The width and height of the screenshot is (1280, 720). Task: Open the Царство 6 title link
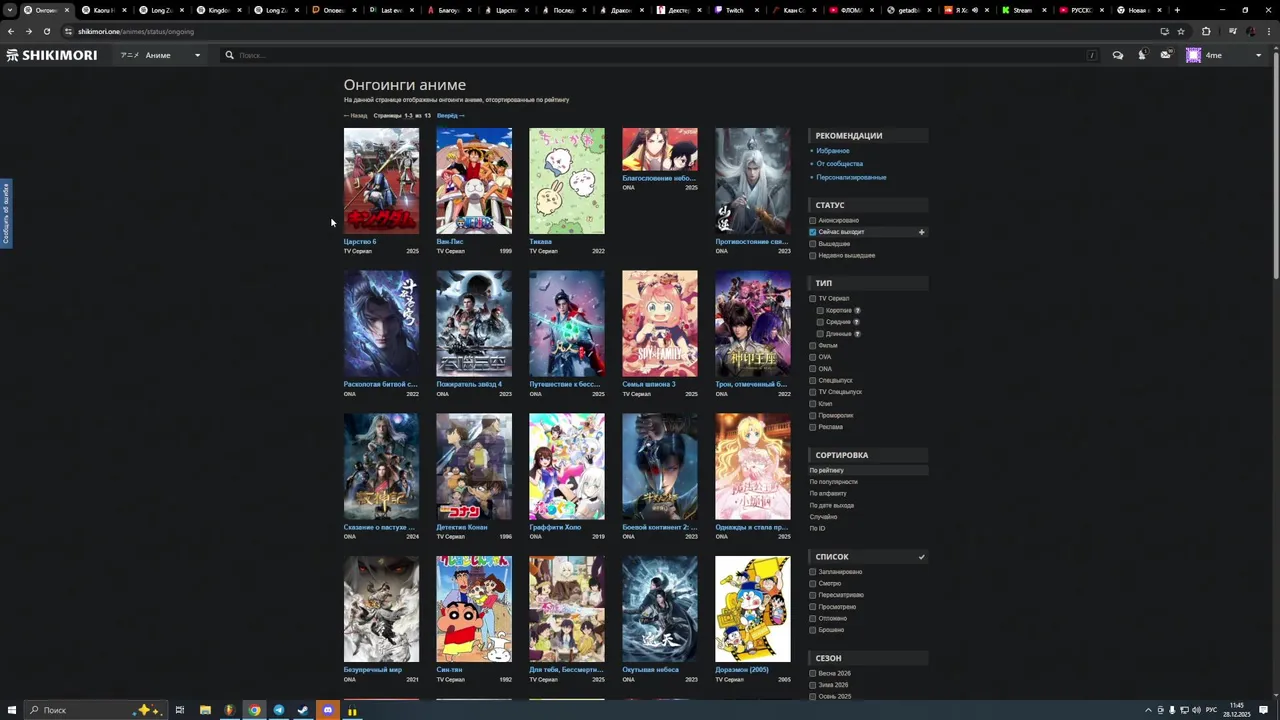click(x=360, y=242)
